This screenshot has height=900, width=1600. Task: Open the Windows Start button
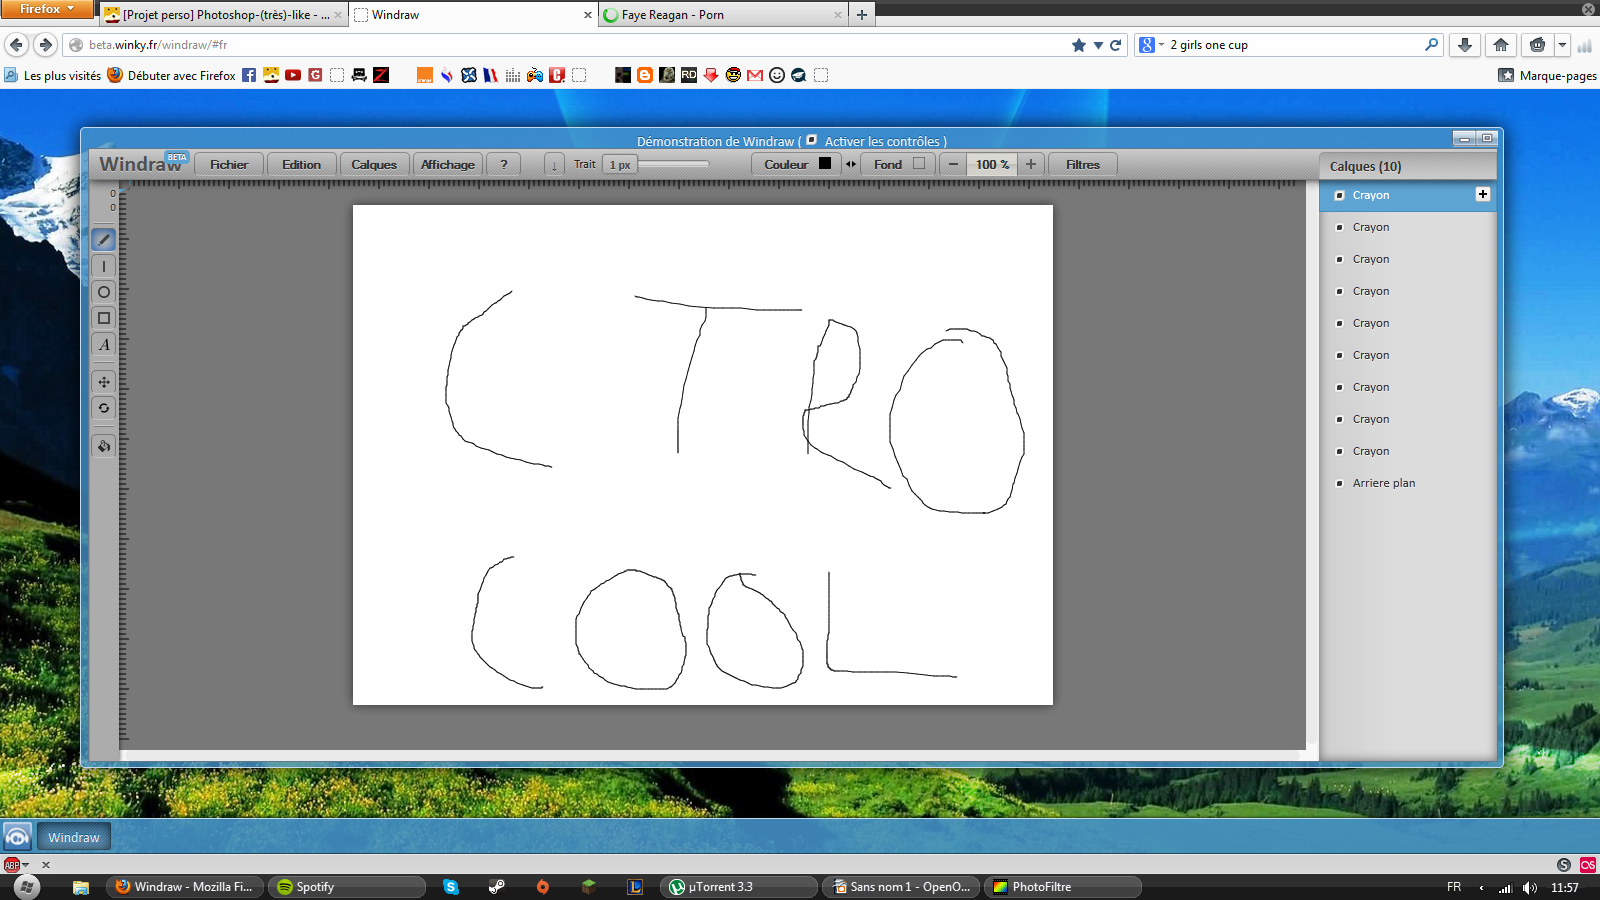tap(27, 887)
